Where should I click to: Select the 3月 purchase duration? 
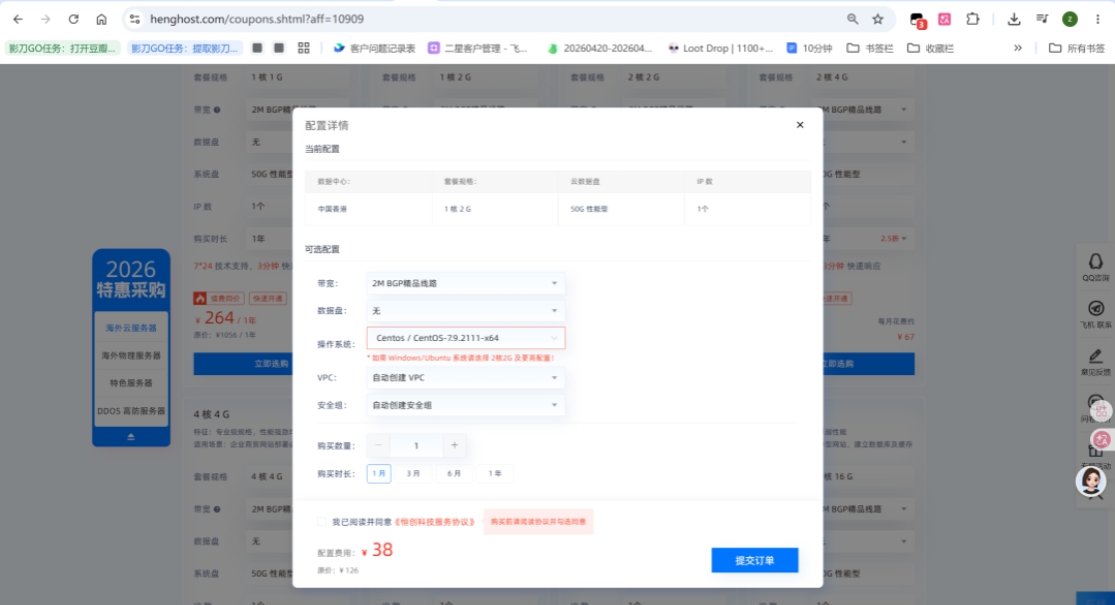413,473
